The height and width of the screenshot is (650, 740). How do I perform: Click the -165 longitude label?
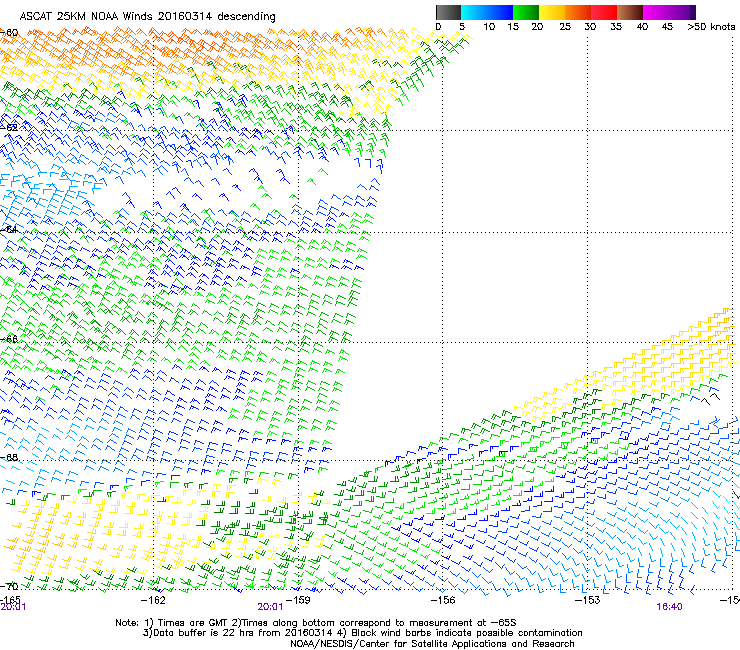(10, 600)
